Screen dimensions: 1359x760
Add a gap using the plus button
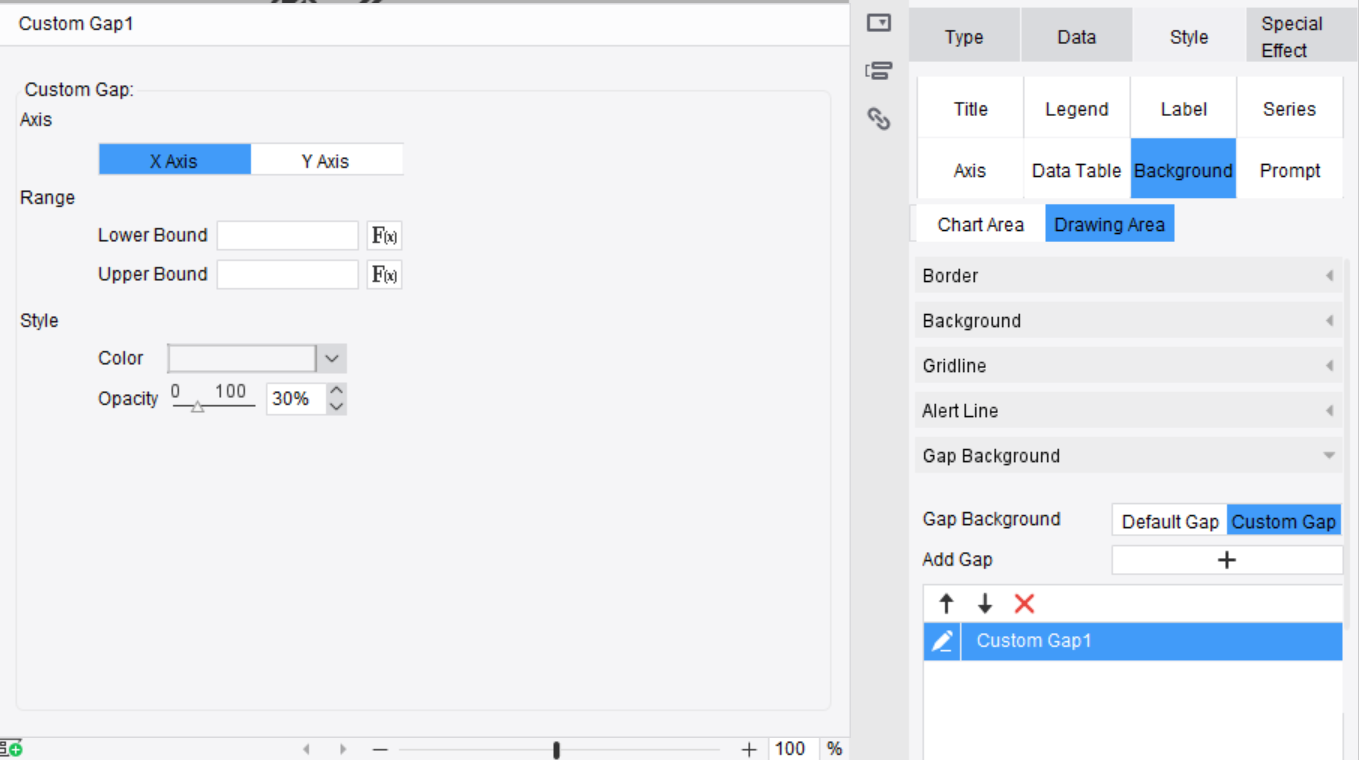[1227, 560]
